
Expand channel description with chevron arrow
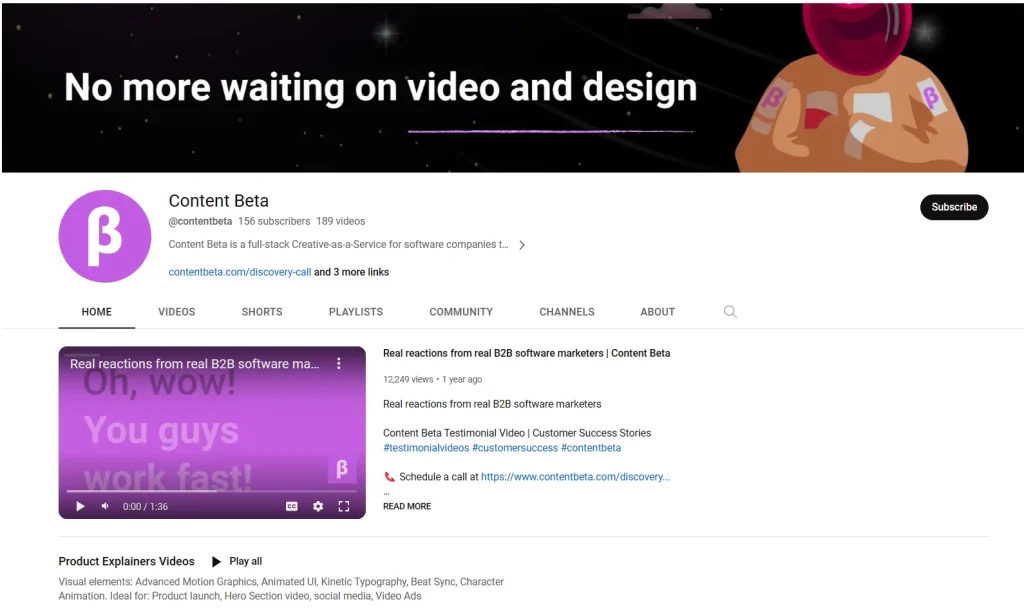(x=522, y=245)
